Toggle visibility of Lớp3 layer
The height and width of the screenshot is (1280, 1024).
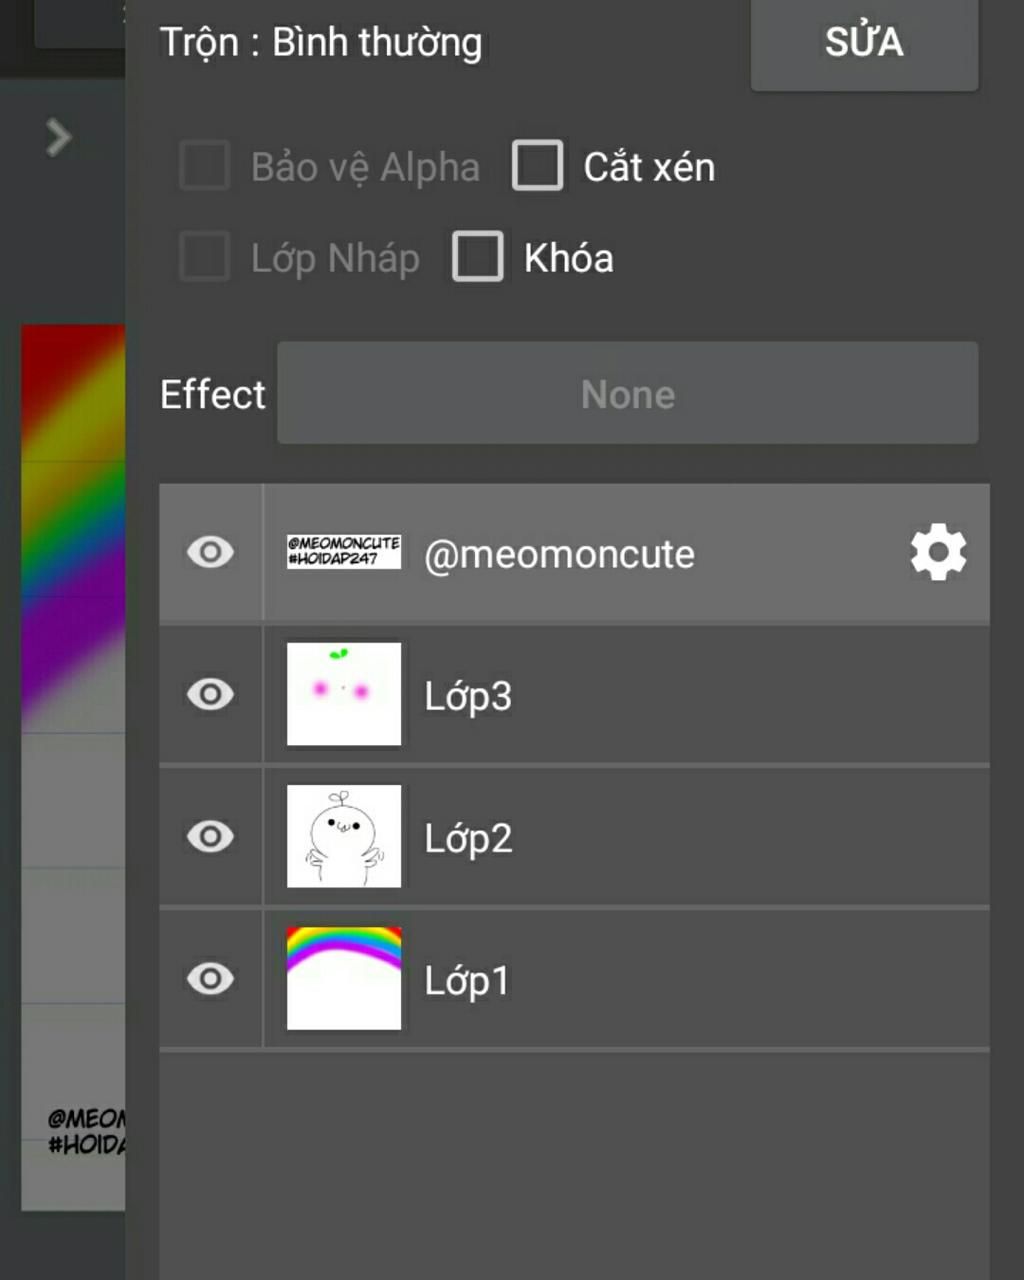coord(210,695)
